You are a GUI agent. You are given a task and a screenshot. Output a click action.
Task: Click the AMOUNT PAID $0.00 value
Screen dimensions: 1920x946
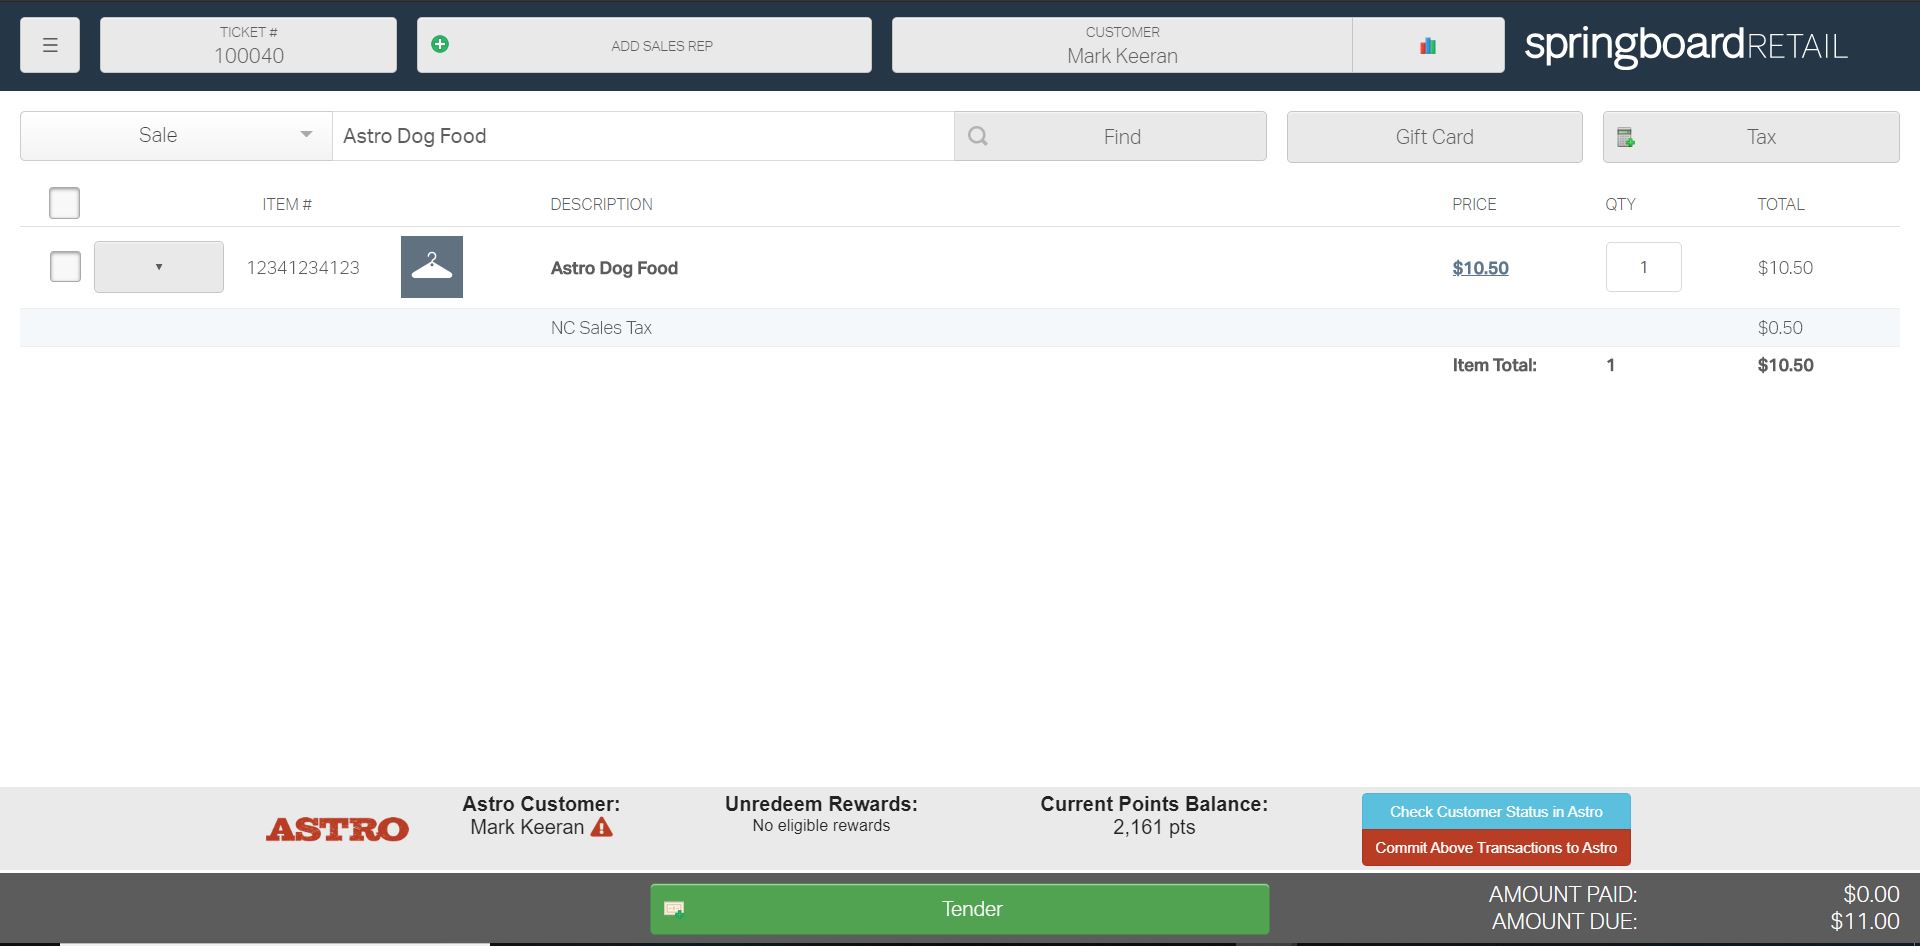tap(1871, 894)
